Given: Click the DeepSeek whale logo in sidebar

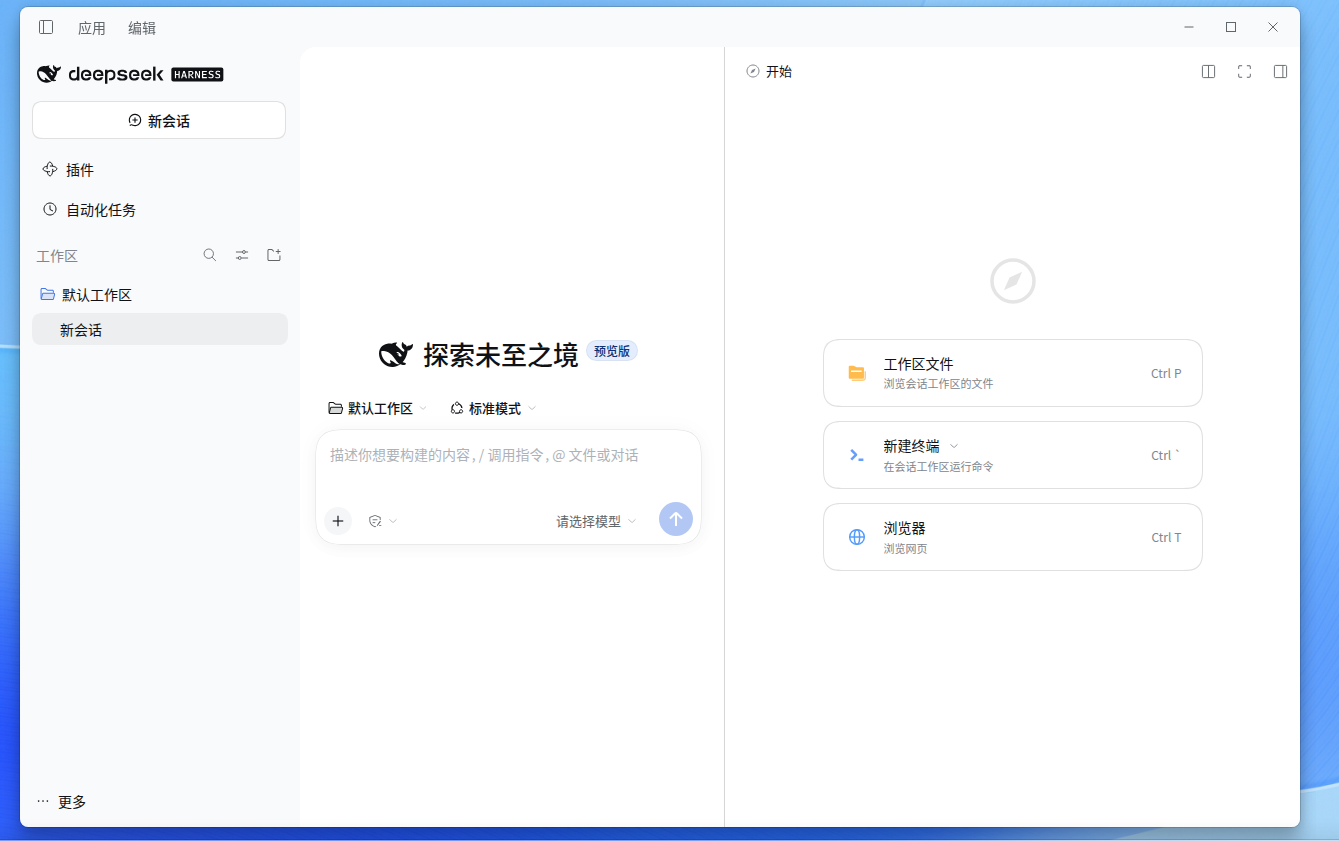Looking at the screenshot, I should pyautogui.click(x=49, y=74).
